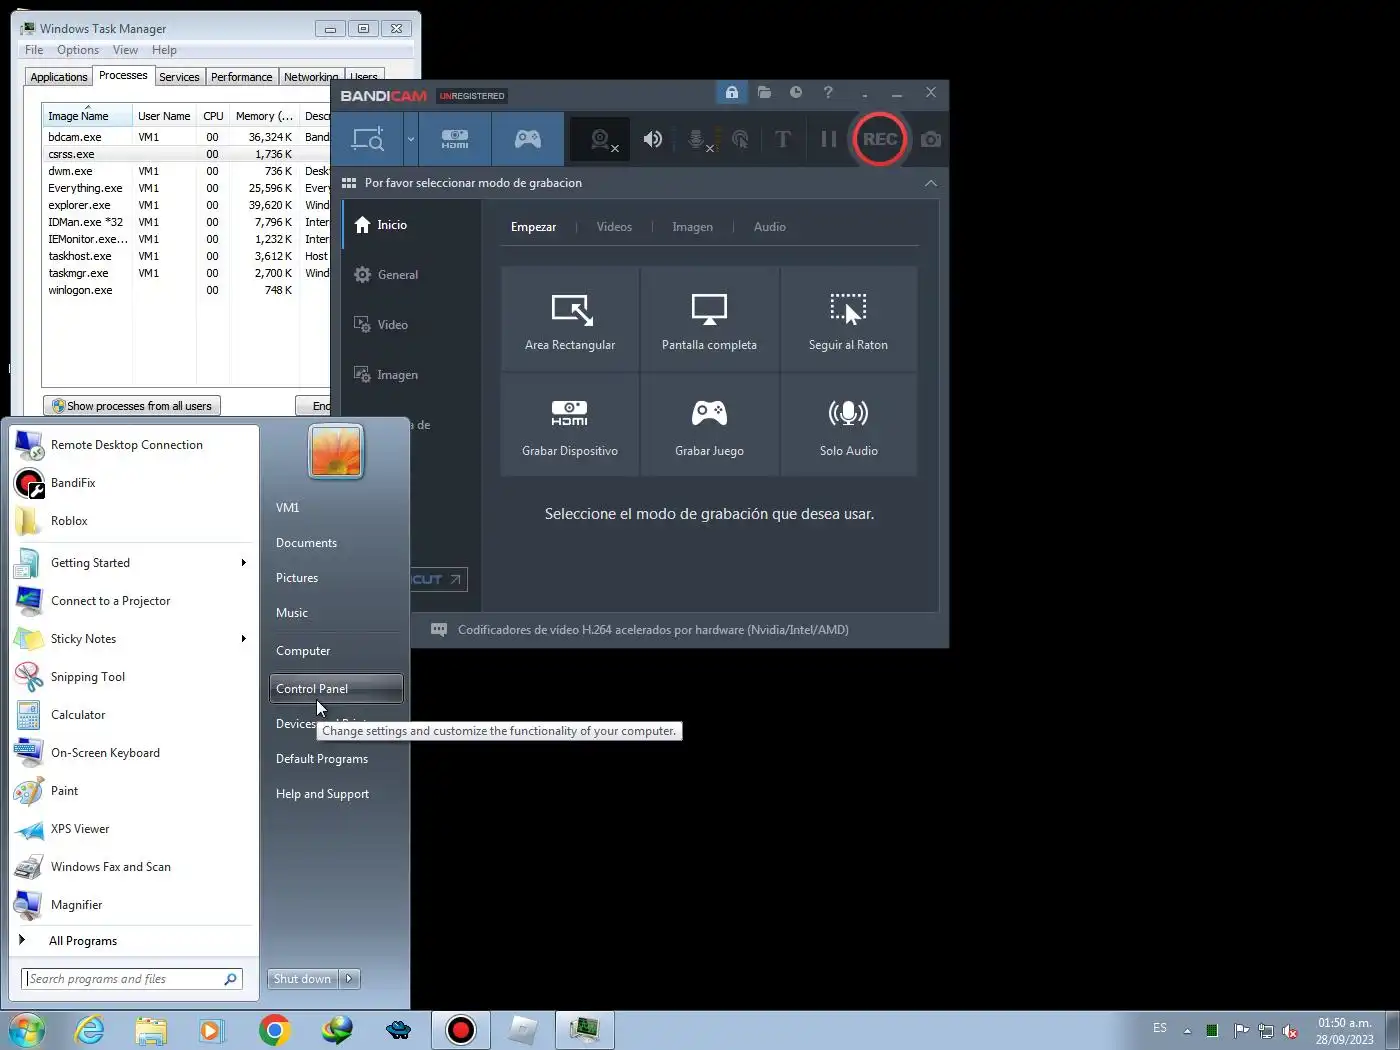Click the grid icon beside 'Por favor seleccionar'
1400x1050 pixels.
(349, 183)
